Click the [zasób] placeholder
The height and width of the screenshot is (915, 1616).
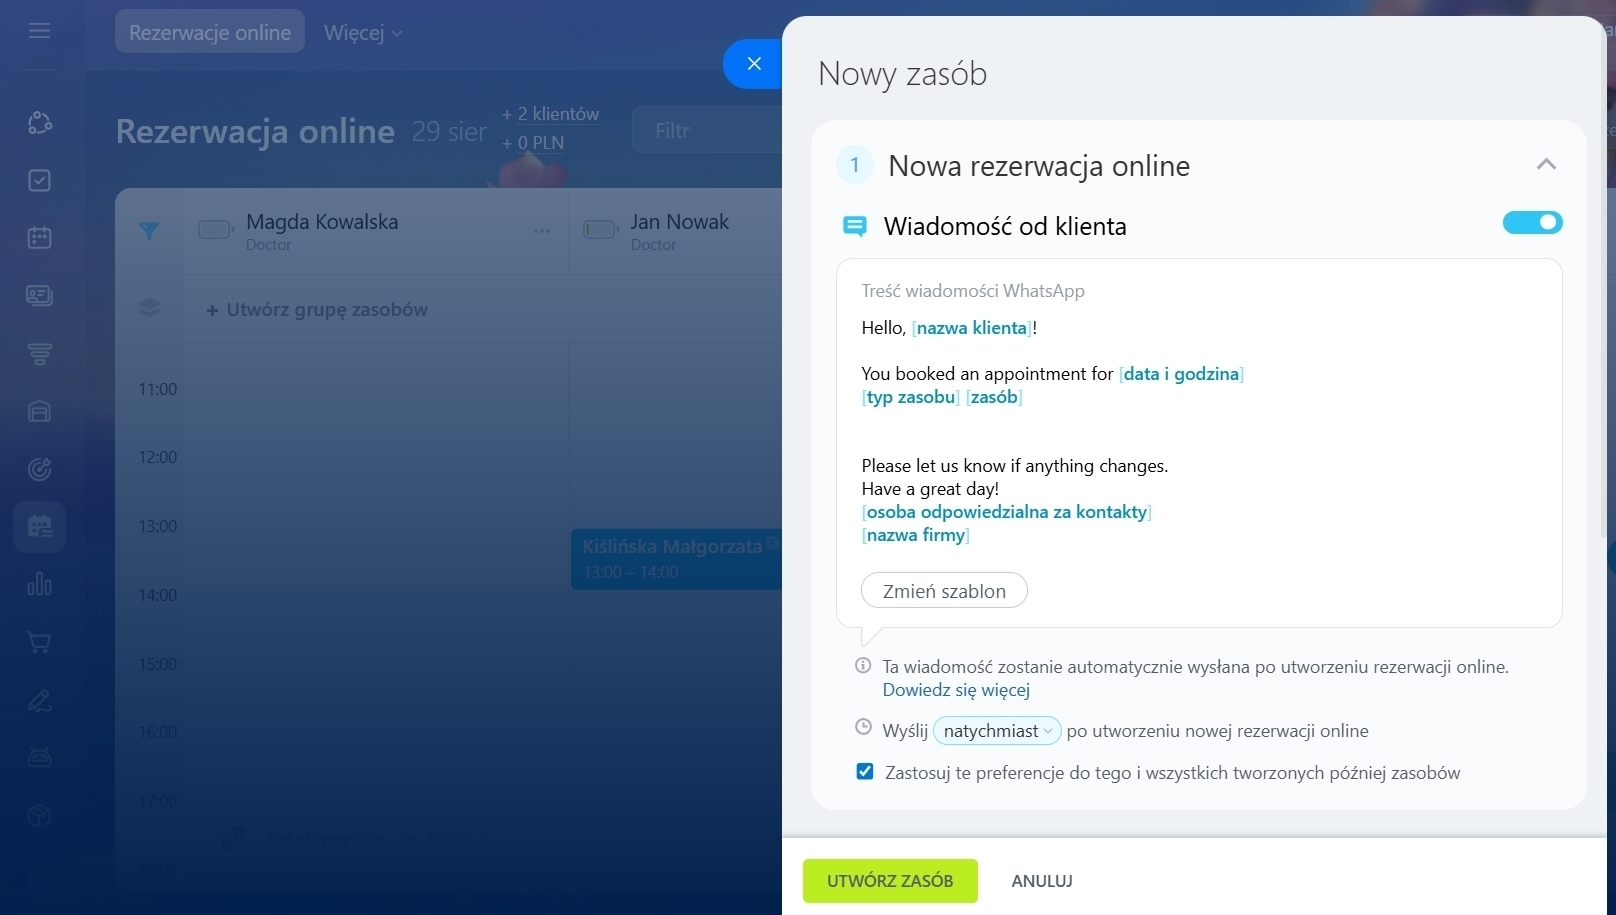pos(994,397)
